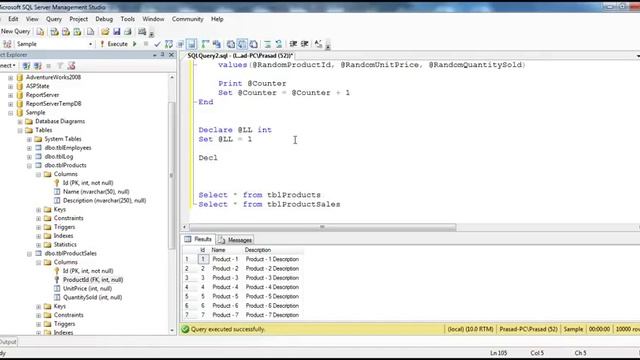Open the Output panel tab
This screenshot has height=360, width=640.
pos(8,342)
